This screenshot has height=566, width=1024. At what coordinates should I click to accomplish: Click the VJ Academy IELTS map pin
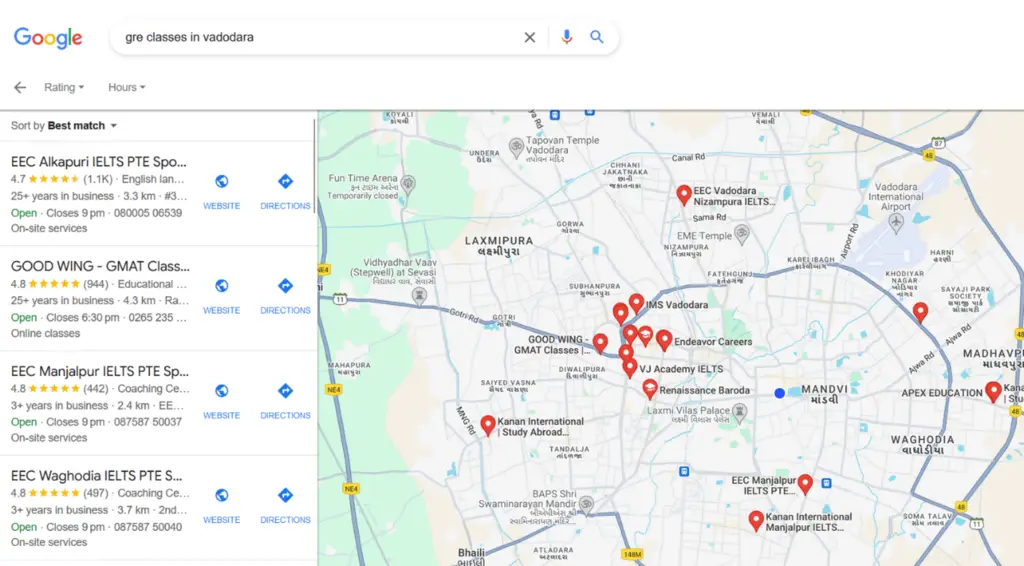(x=630, y=367)
